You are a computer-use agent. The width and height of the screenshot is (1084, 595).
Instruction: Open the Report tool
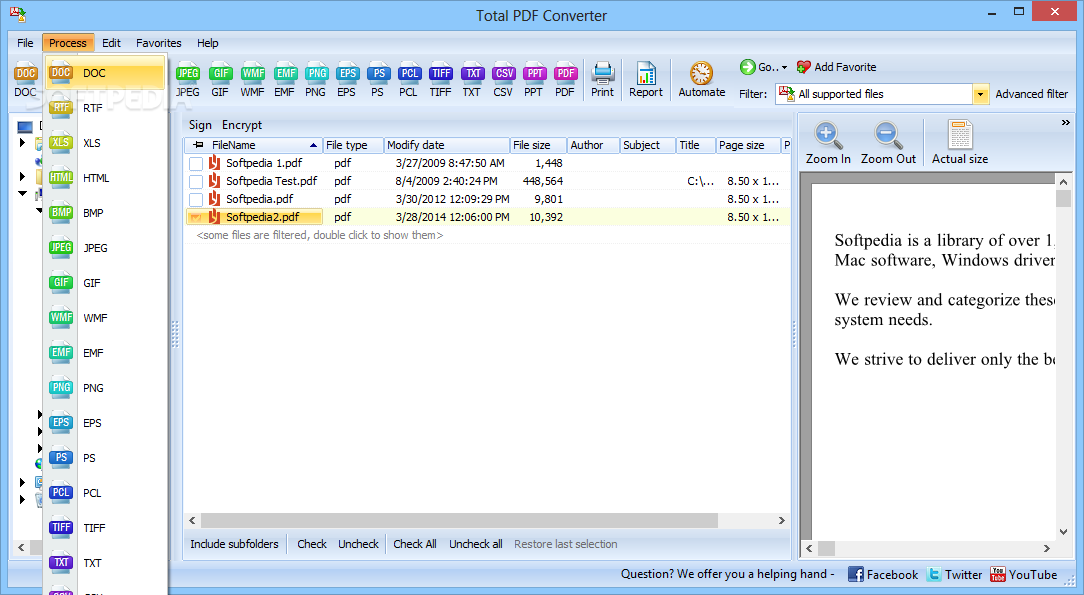pos(646,81)
